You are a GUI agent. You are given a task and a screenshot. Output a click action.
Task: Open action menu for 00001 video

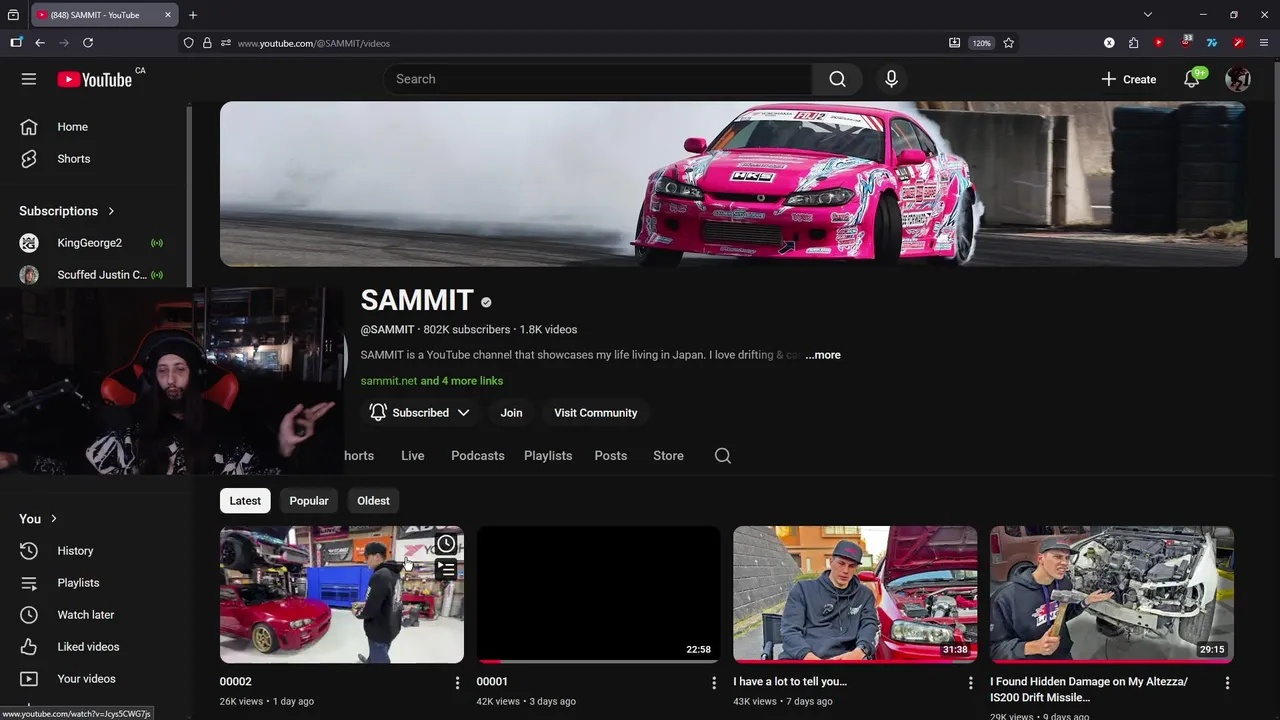pos(714,683)
